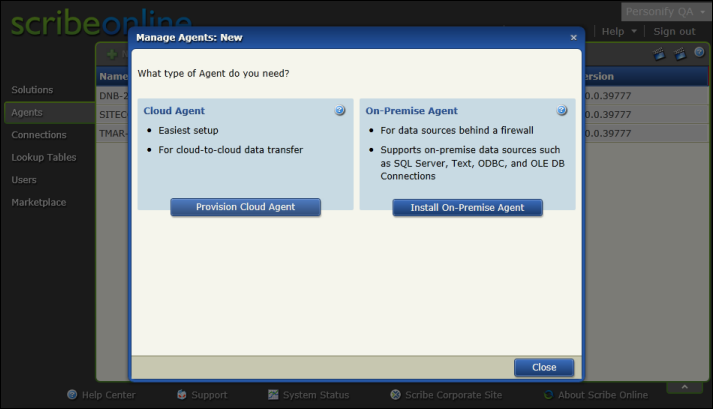Screen dimensions: 713x409
Task: Select Agents in the sidebar
Action: click(50, 112)
